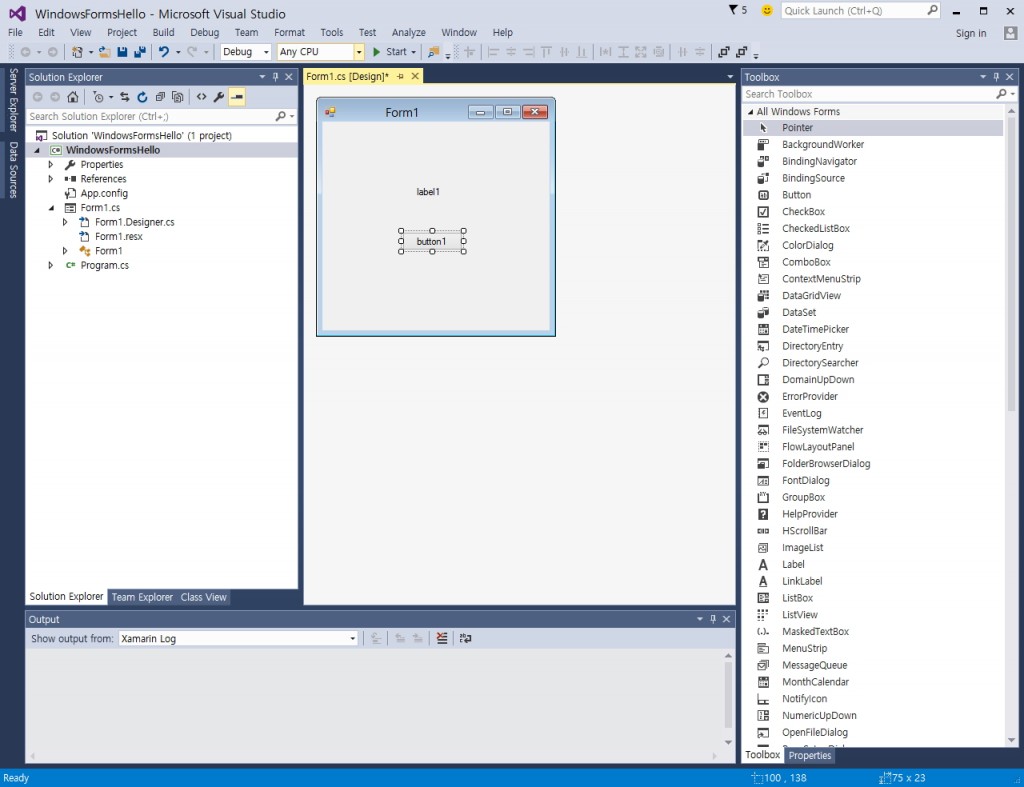Click Sync with Active Document icon
This screenshot has width=1024, height=787.
pos(124,97)
